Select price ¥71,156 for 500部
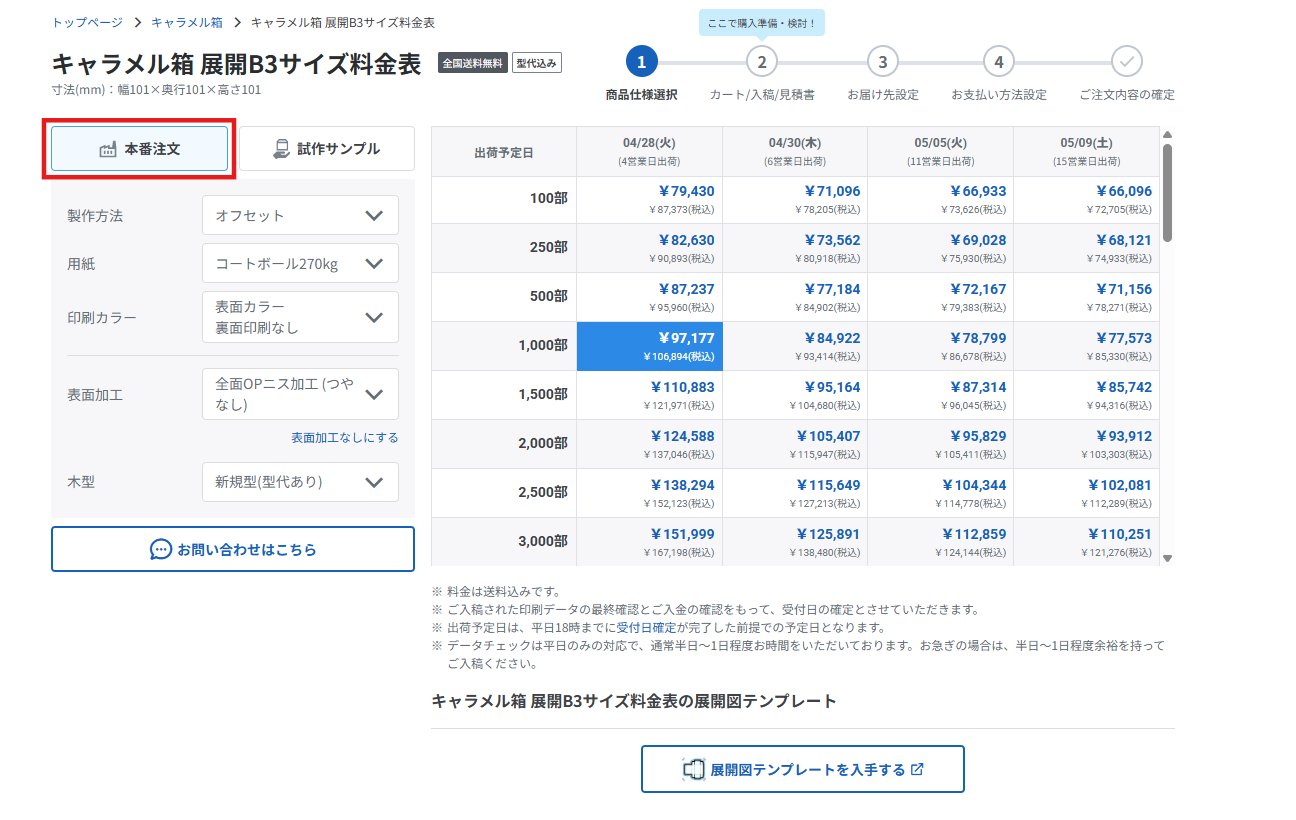 click(1087, 297)
